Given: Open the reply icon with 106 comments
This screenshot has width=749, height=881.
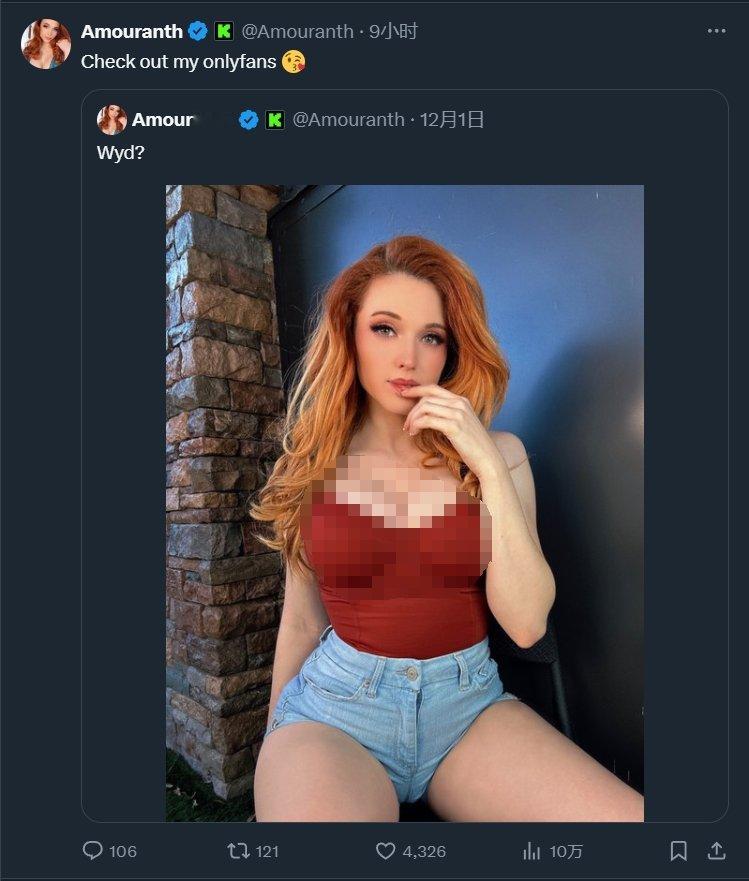Looking at the screenshot, I should [93, 851].
